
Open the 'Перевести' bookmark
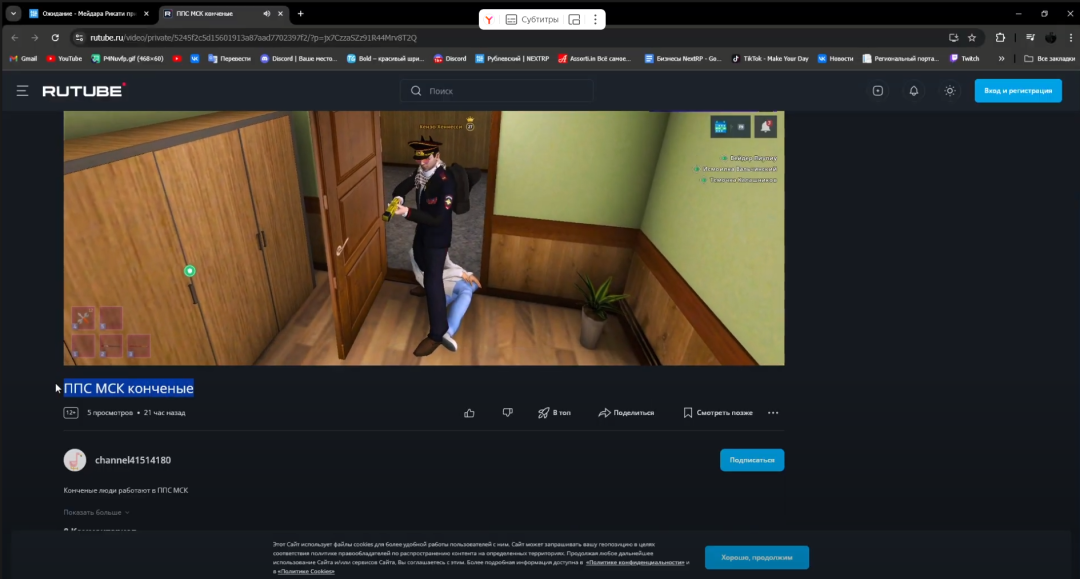(x=229, y=59)
